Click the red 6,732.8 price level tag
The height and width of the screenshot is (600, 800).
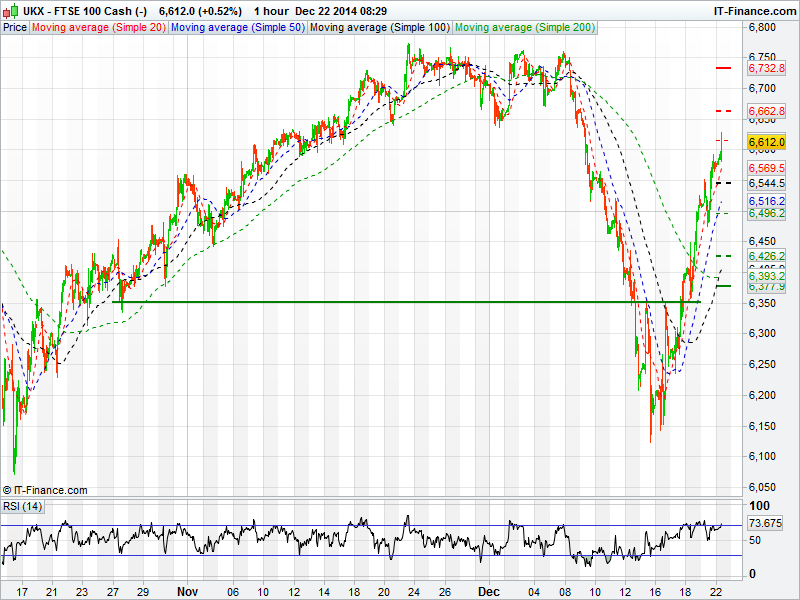tap(766, 68)
